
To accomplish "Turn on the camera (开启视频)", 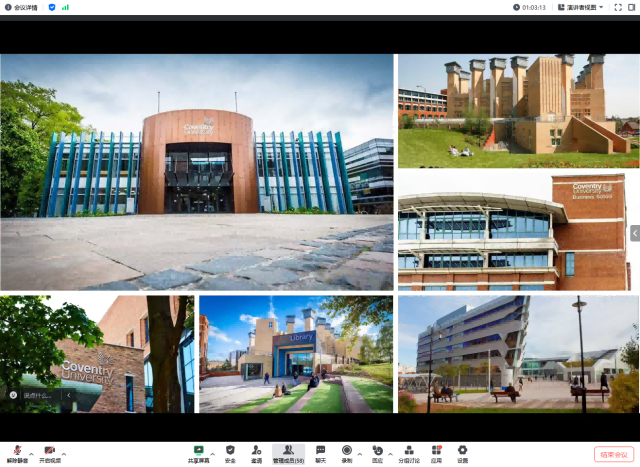I will tap(49, 453).
